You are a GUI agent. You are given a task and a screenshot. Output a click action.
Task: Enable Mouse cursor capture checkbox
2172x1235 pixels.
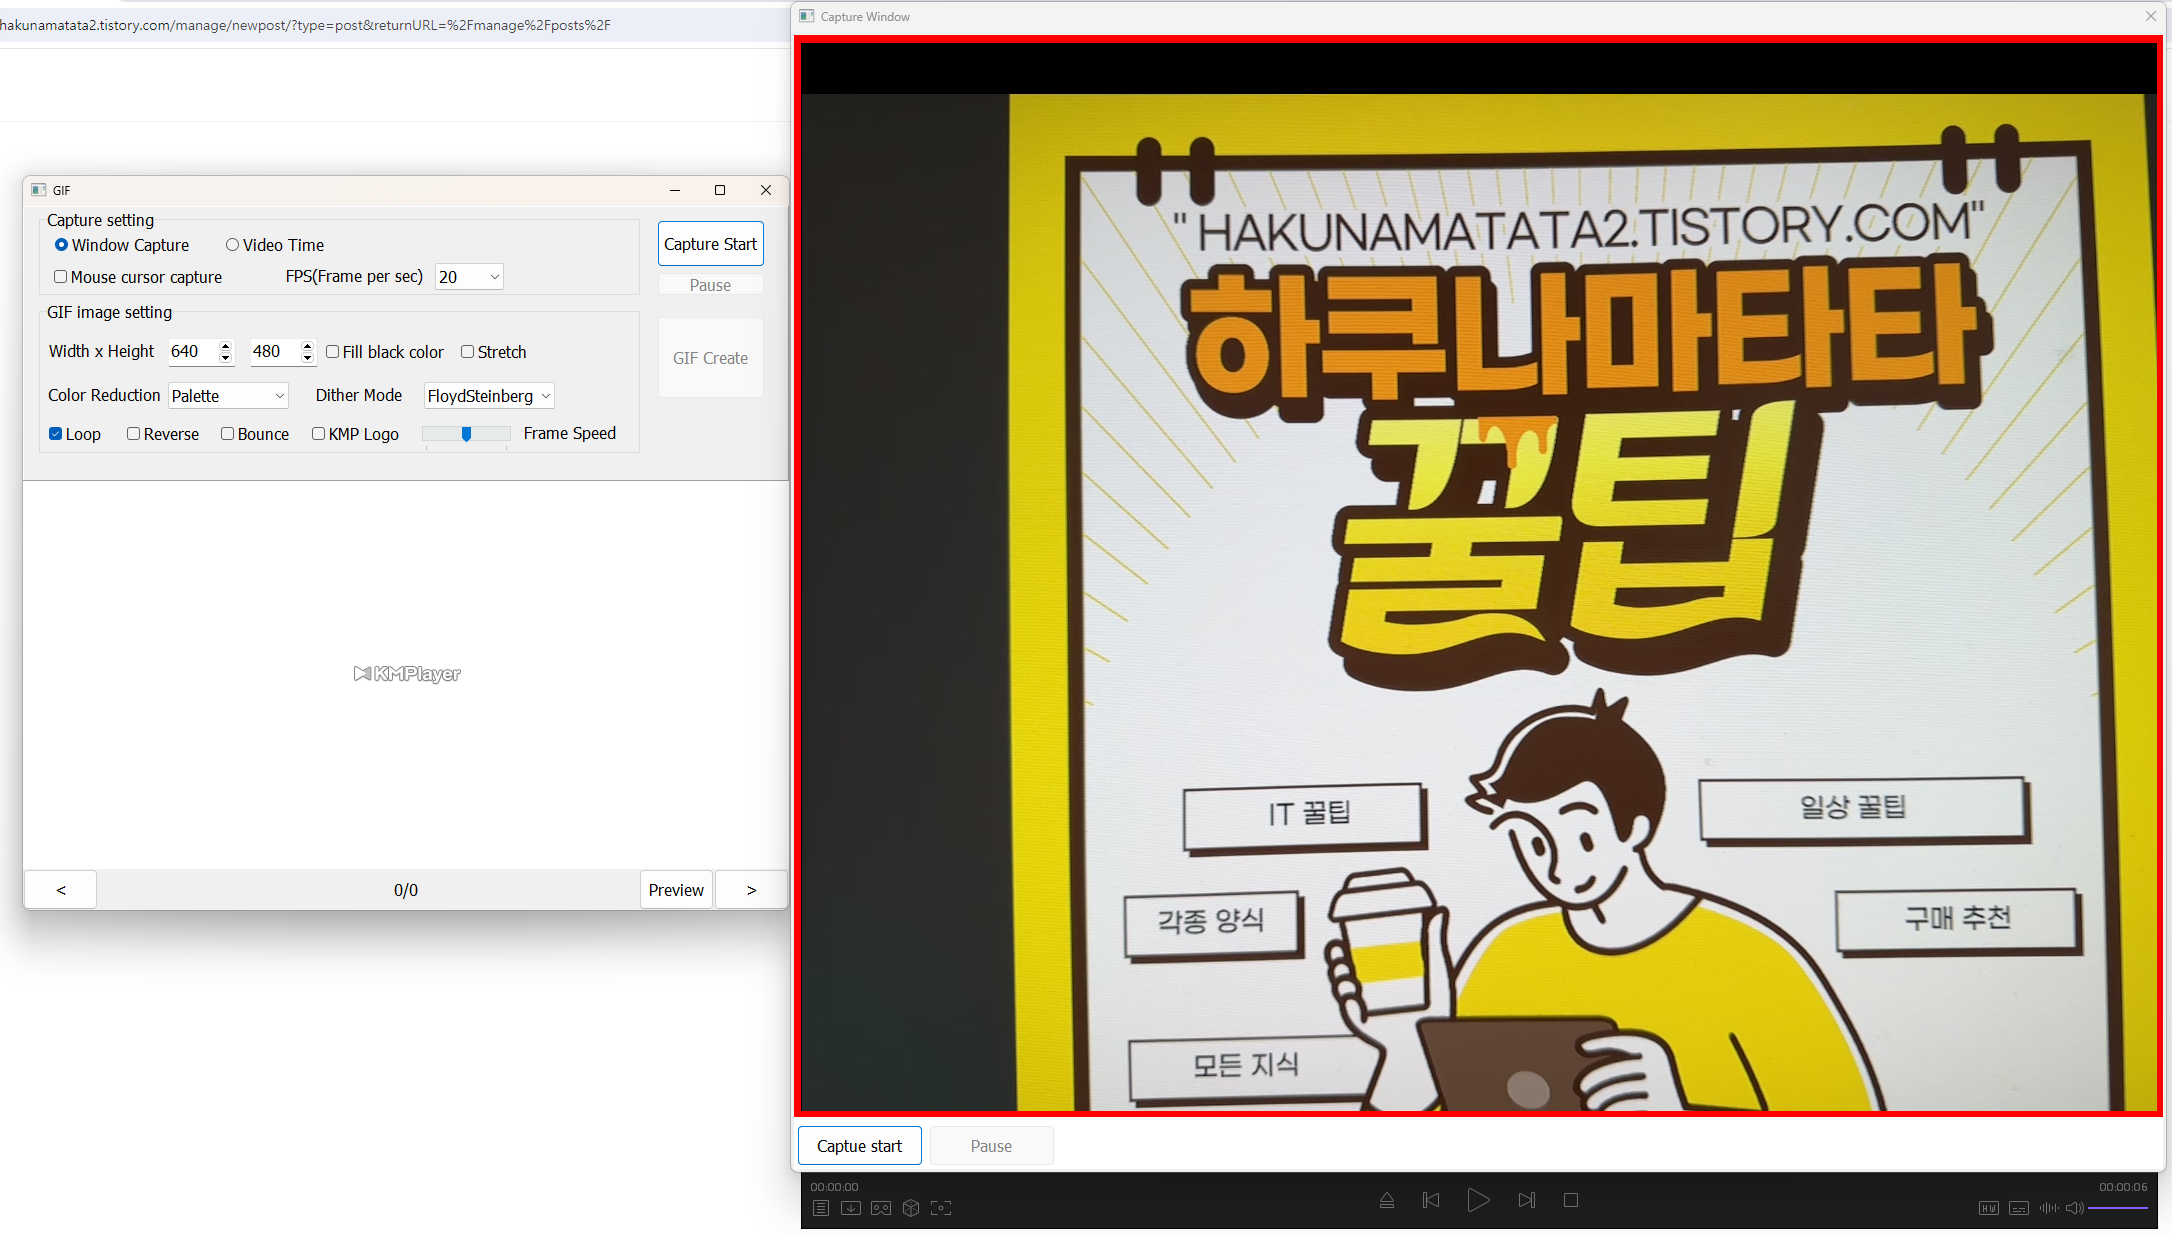point(61,277)
